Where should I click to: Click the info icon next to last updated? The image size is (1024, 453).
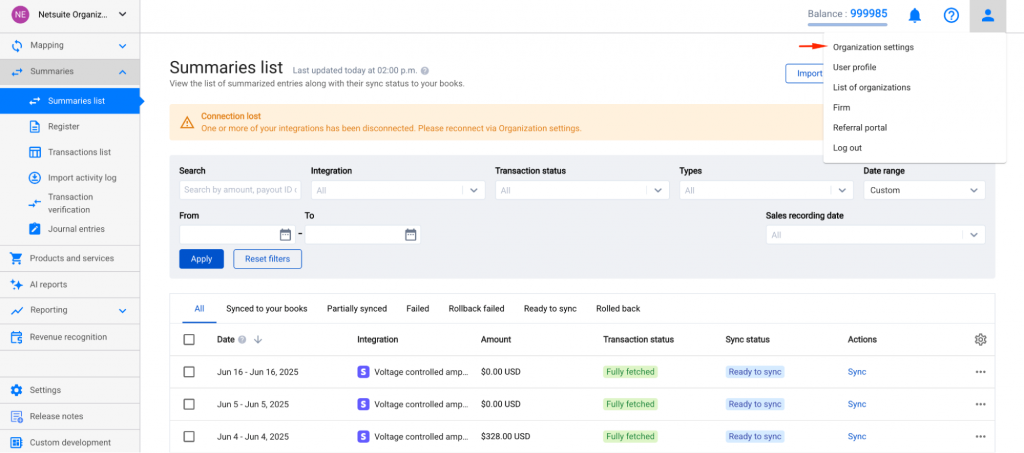click(x=425, y=71)
